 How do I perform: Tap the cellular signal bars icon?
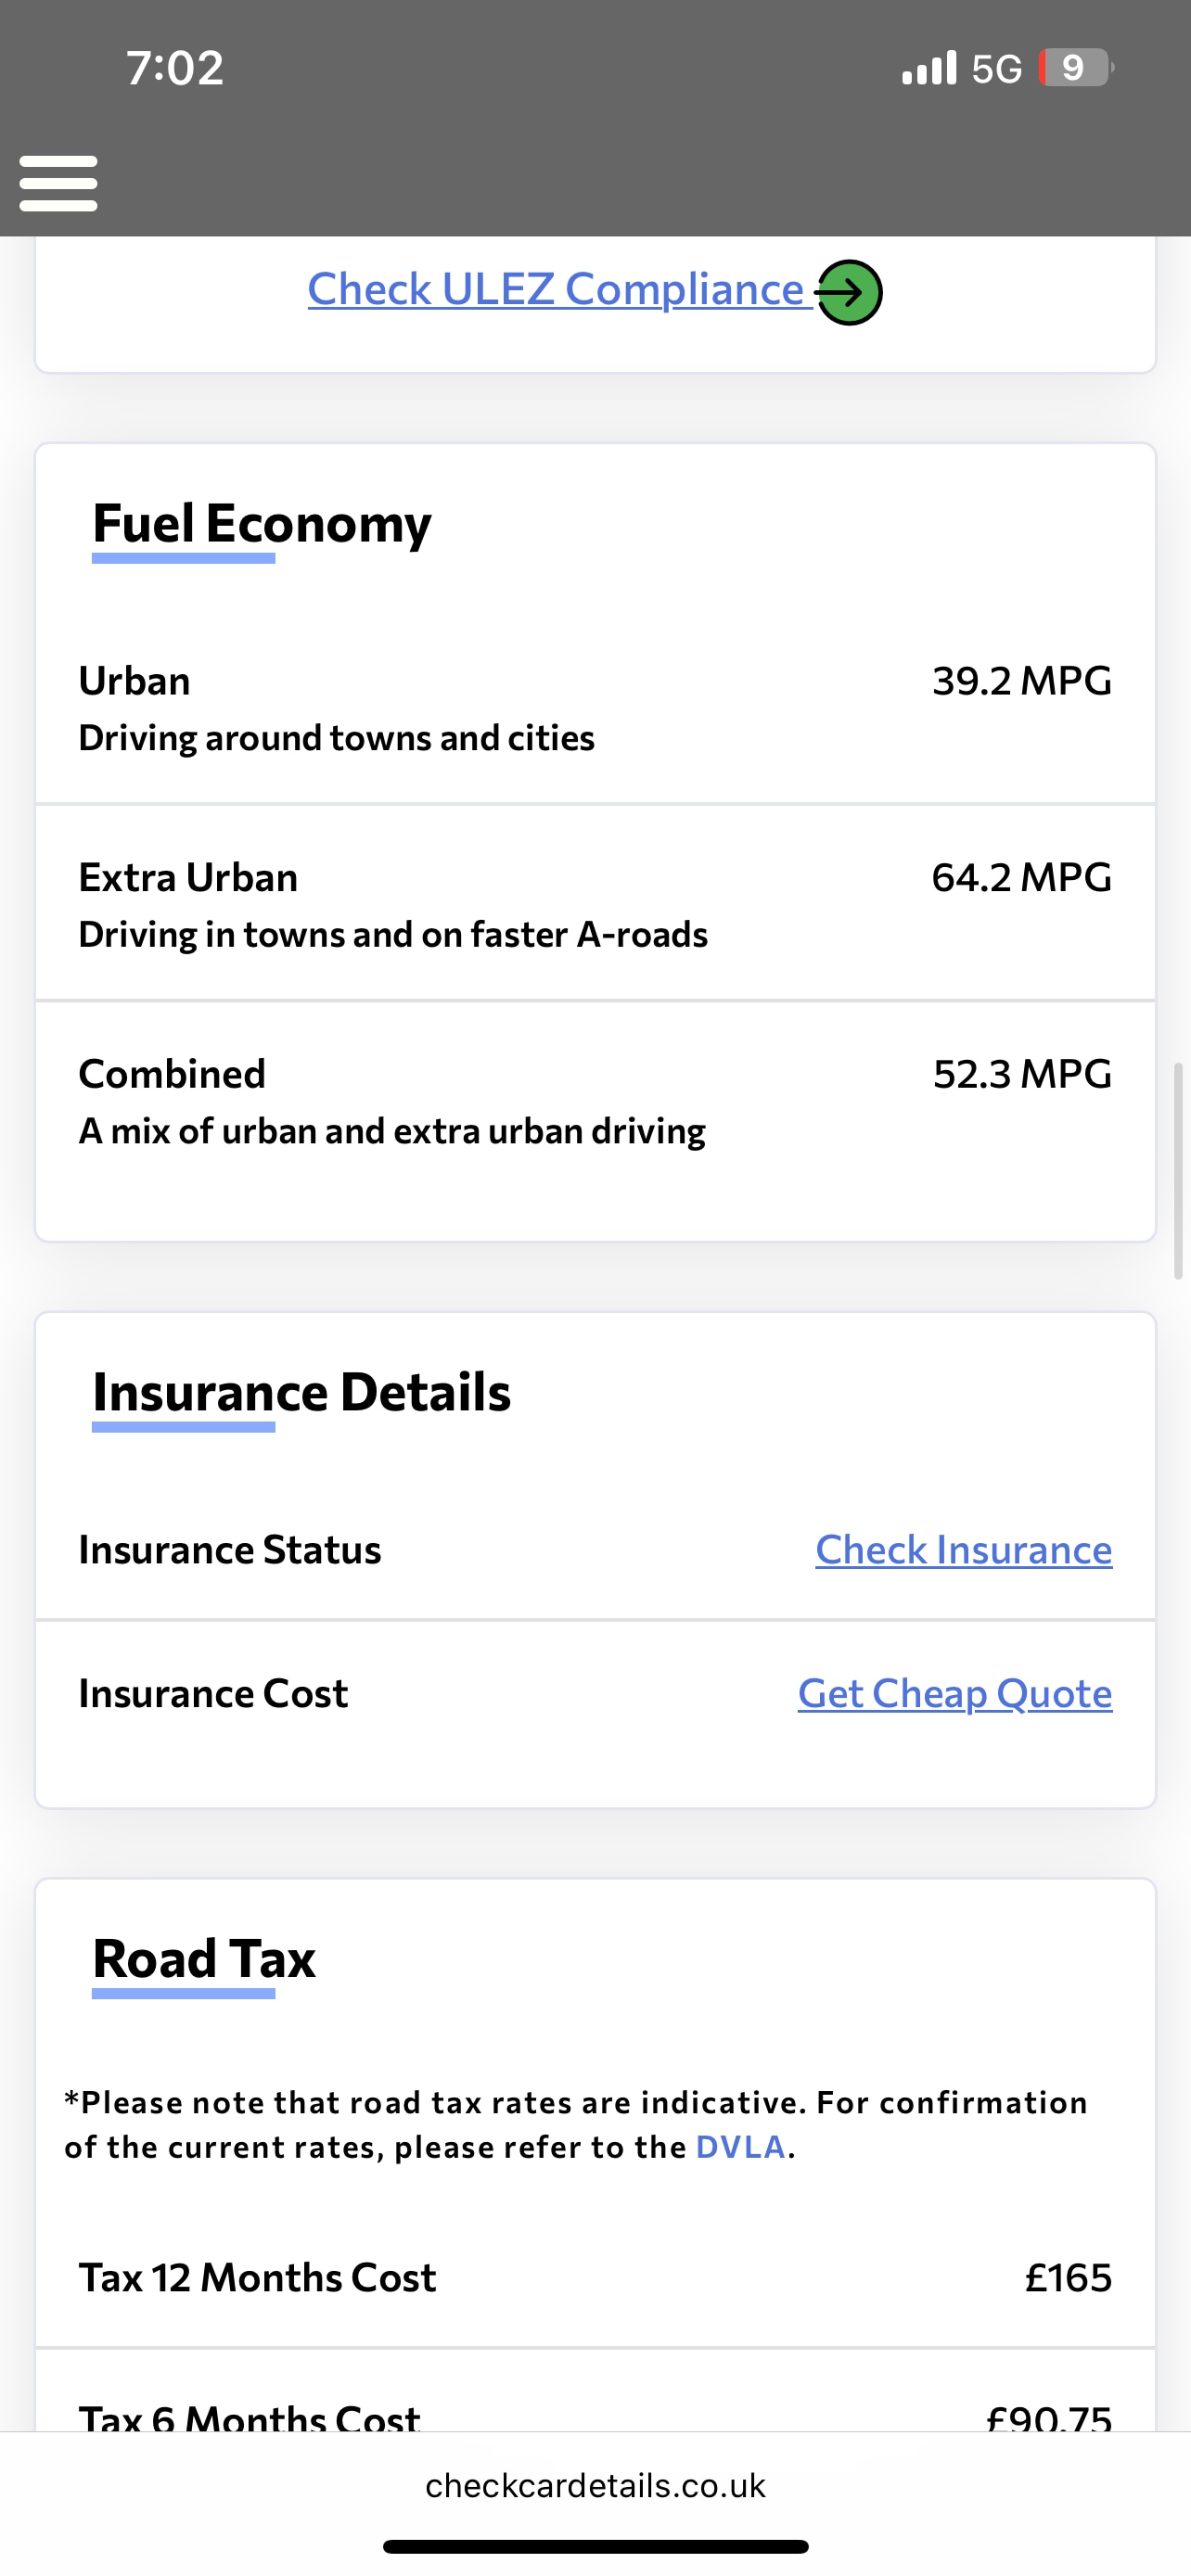pos(929,68)
